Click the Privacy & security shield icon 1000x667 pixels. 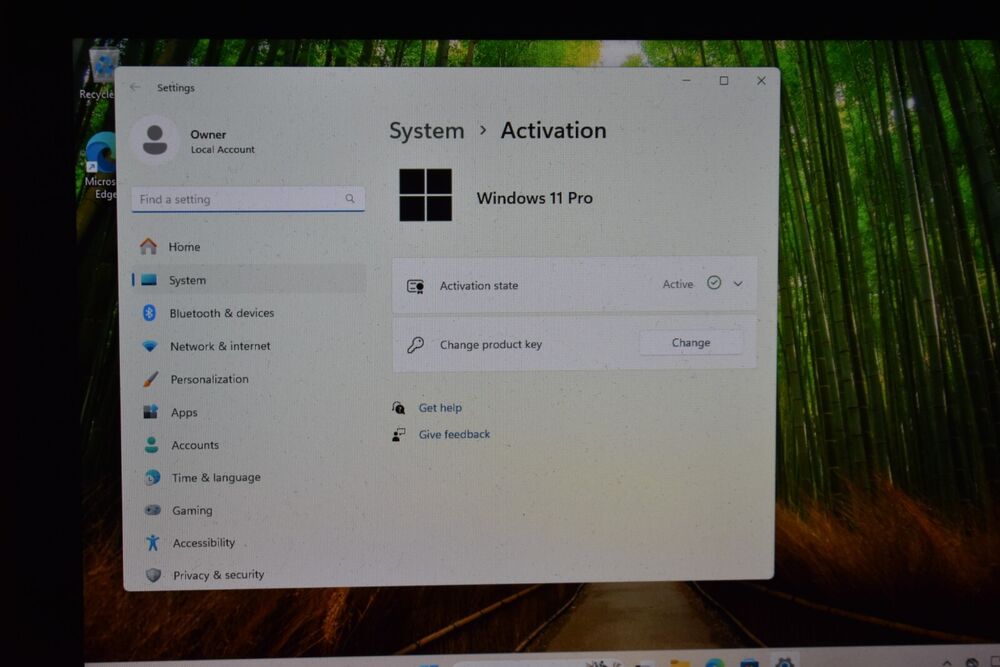tap(153, 575)
